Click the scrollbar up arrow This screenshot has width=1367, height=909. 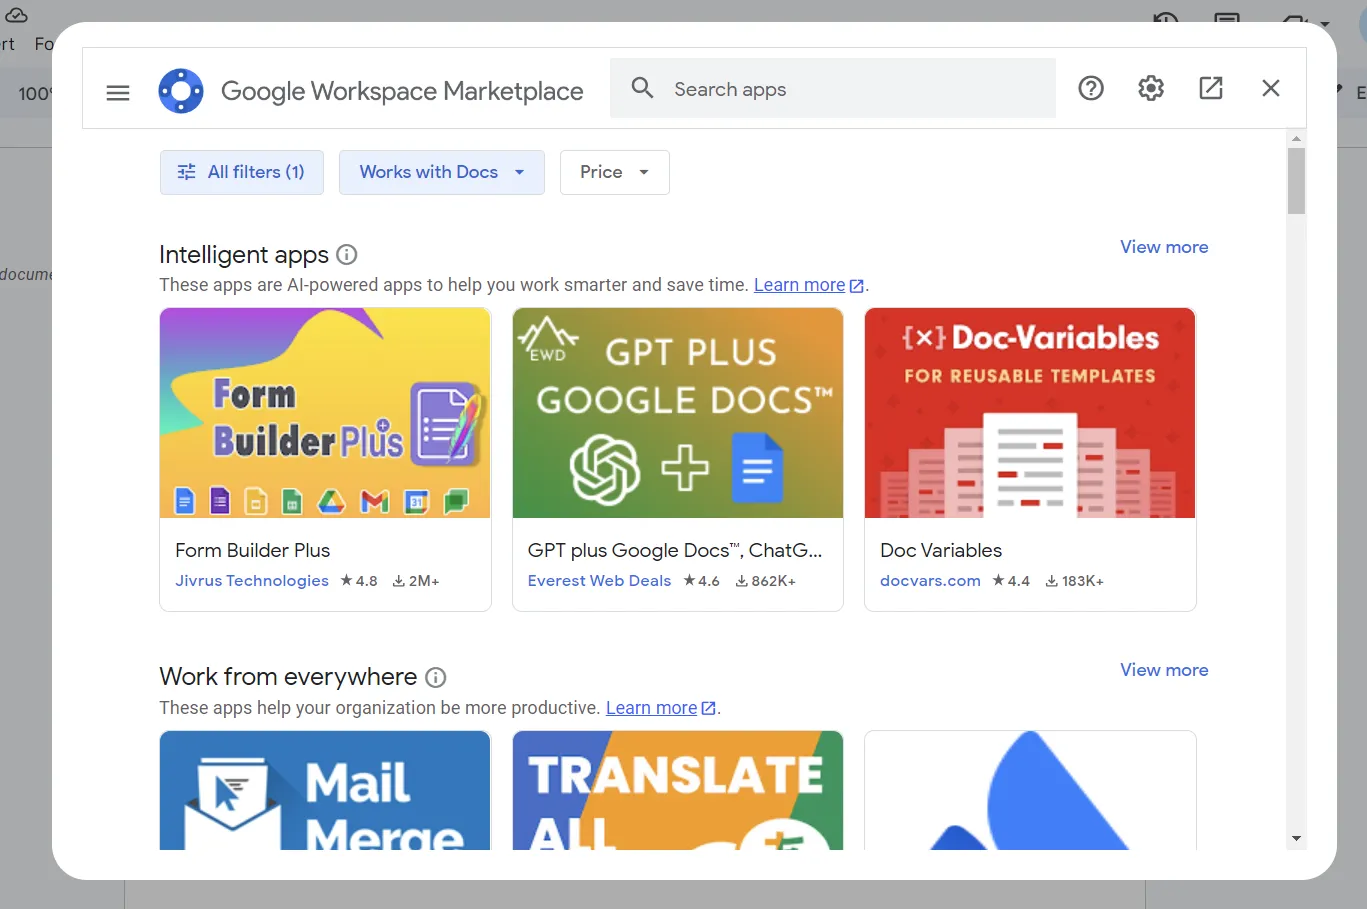click(x=1296, y=139)
